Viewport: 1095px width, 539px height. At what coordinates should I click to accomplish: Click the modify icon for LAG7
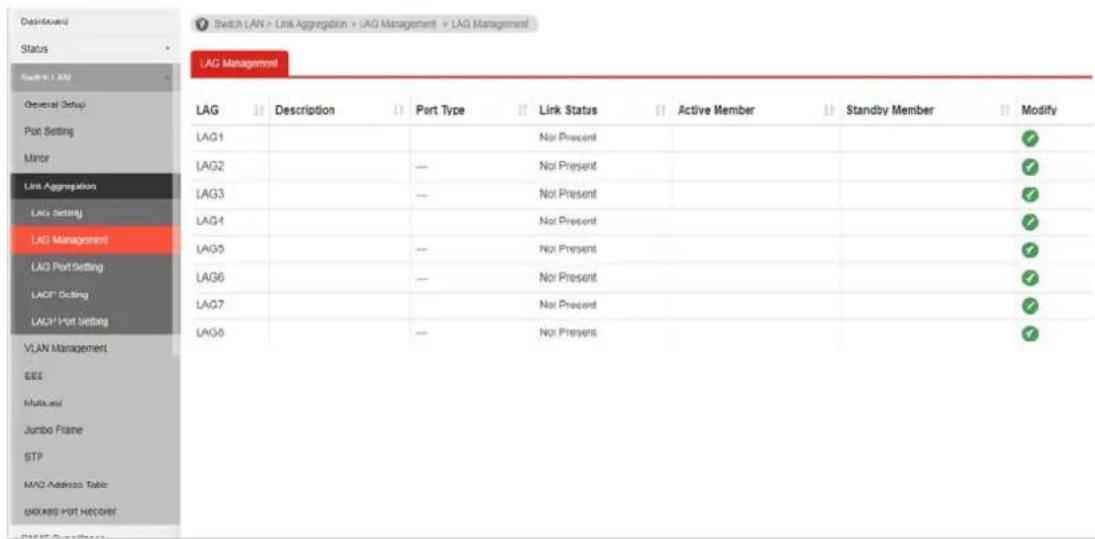tap(1029, 306)
